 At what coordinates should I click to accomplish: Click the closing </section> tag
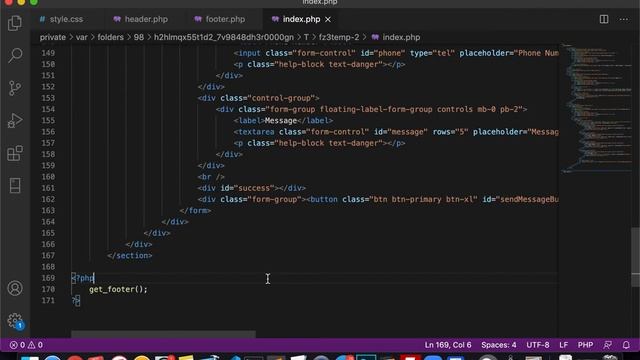pyautogui.click(x=130, y=256)
